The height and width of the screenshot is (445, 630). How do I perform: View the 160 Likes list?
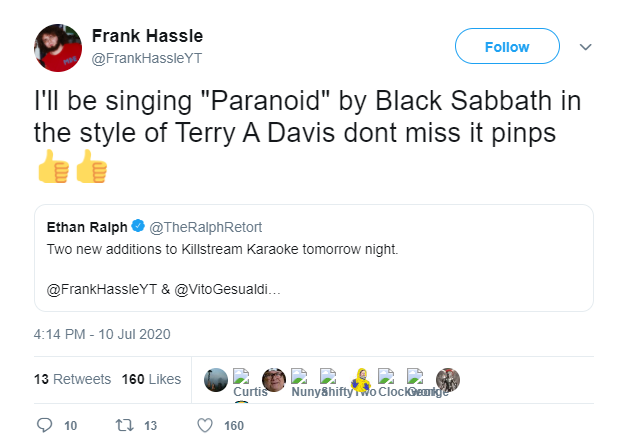151,379
